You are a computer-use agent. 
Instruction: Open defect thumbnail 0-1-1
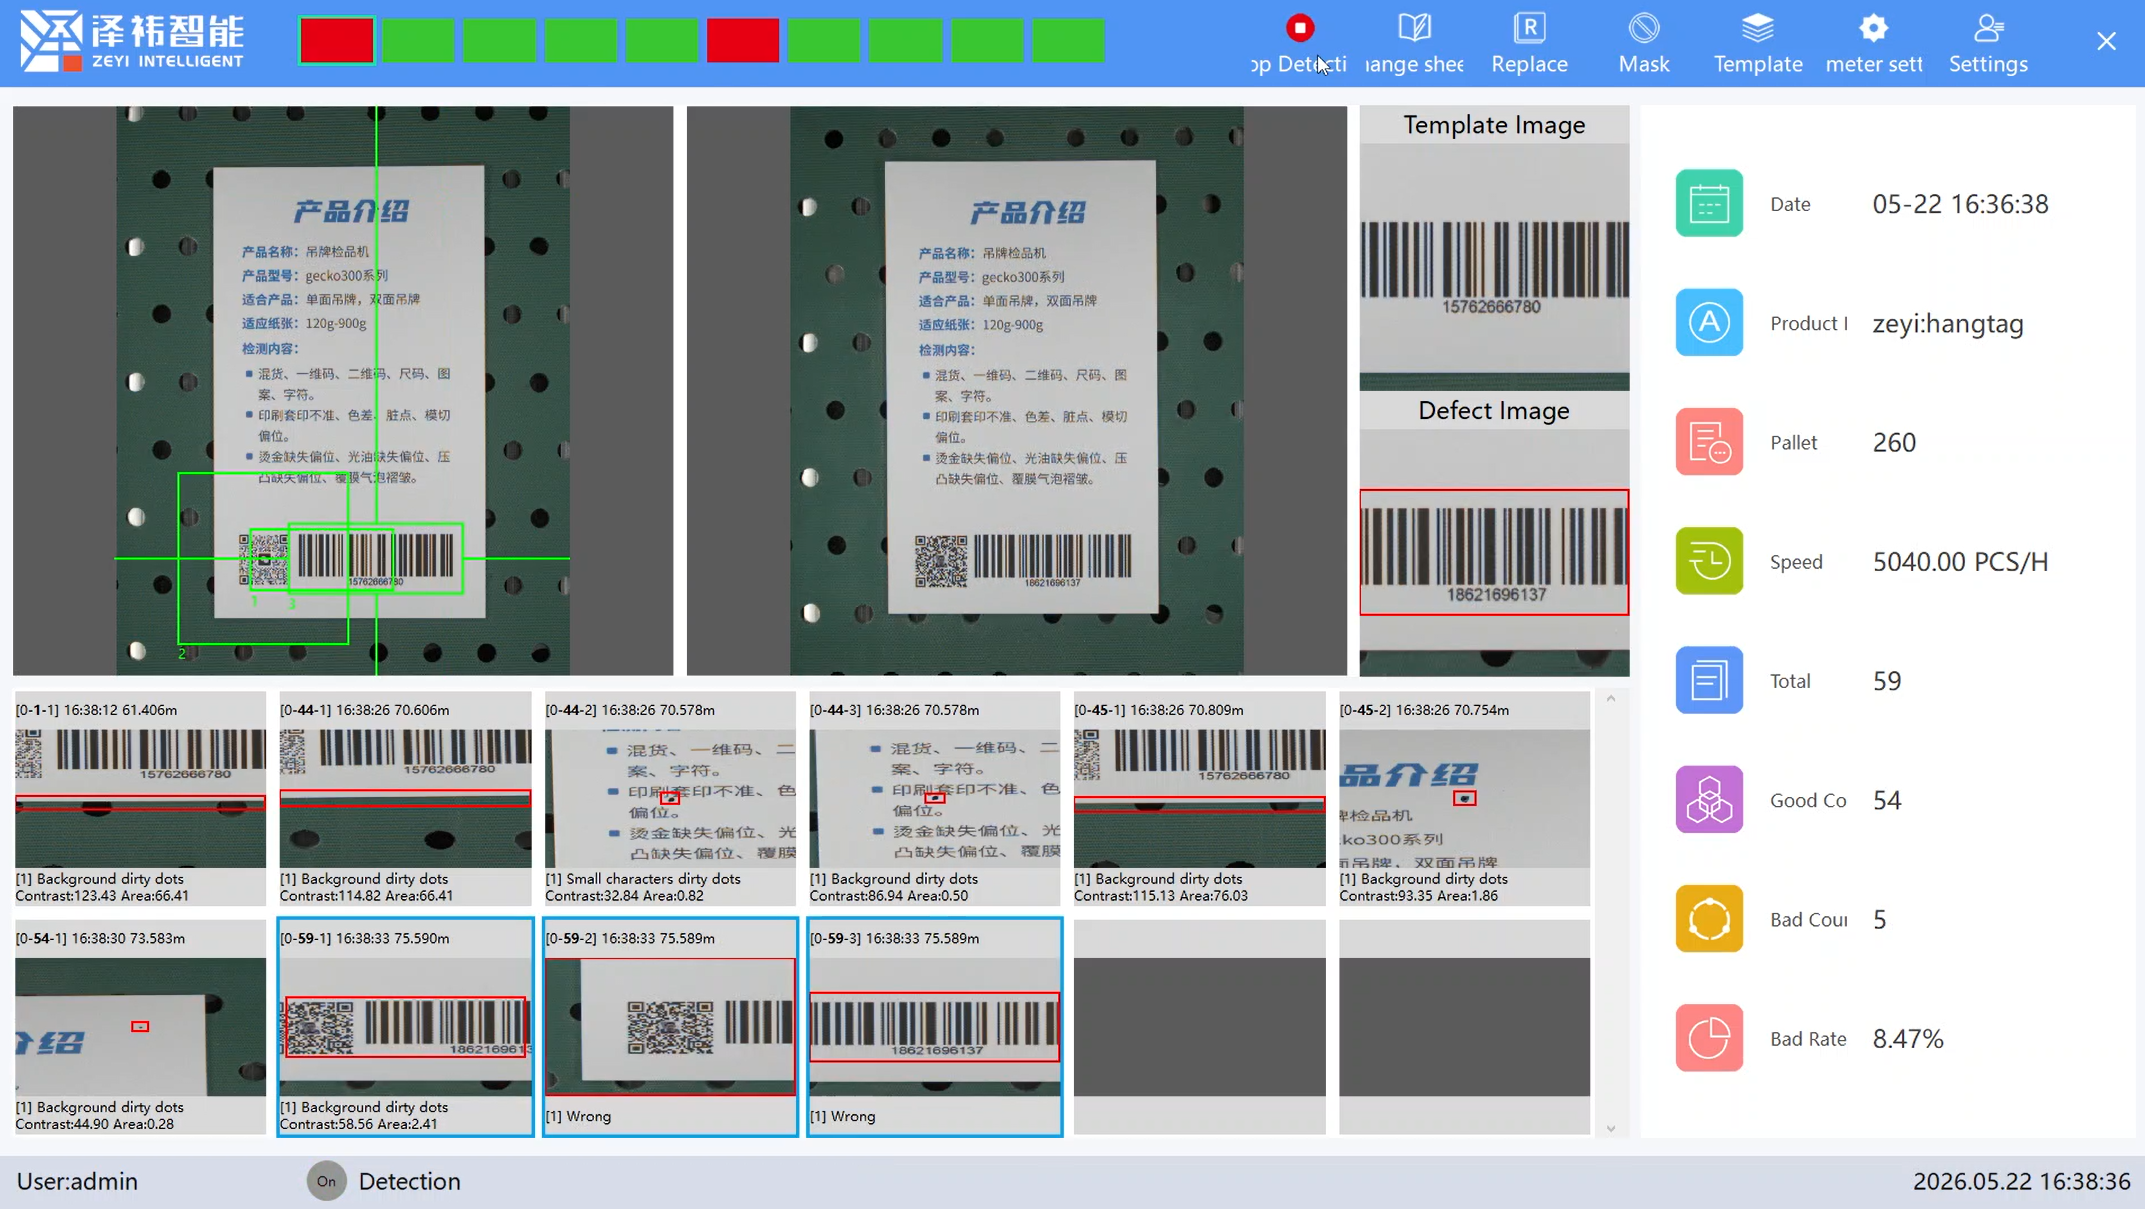[140, 798]
